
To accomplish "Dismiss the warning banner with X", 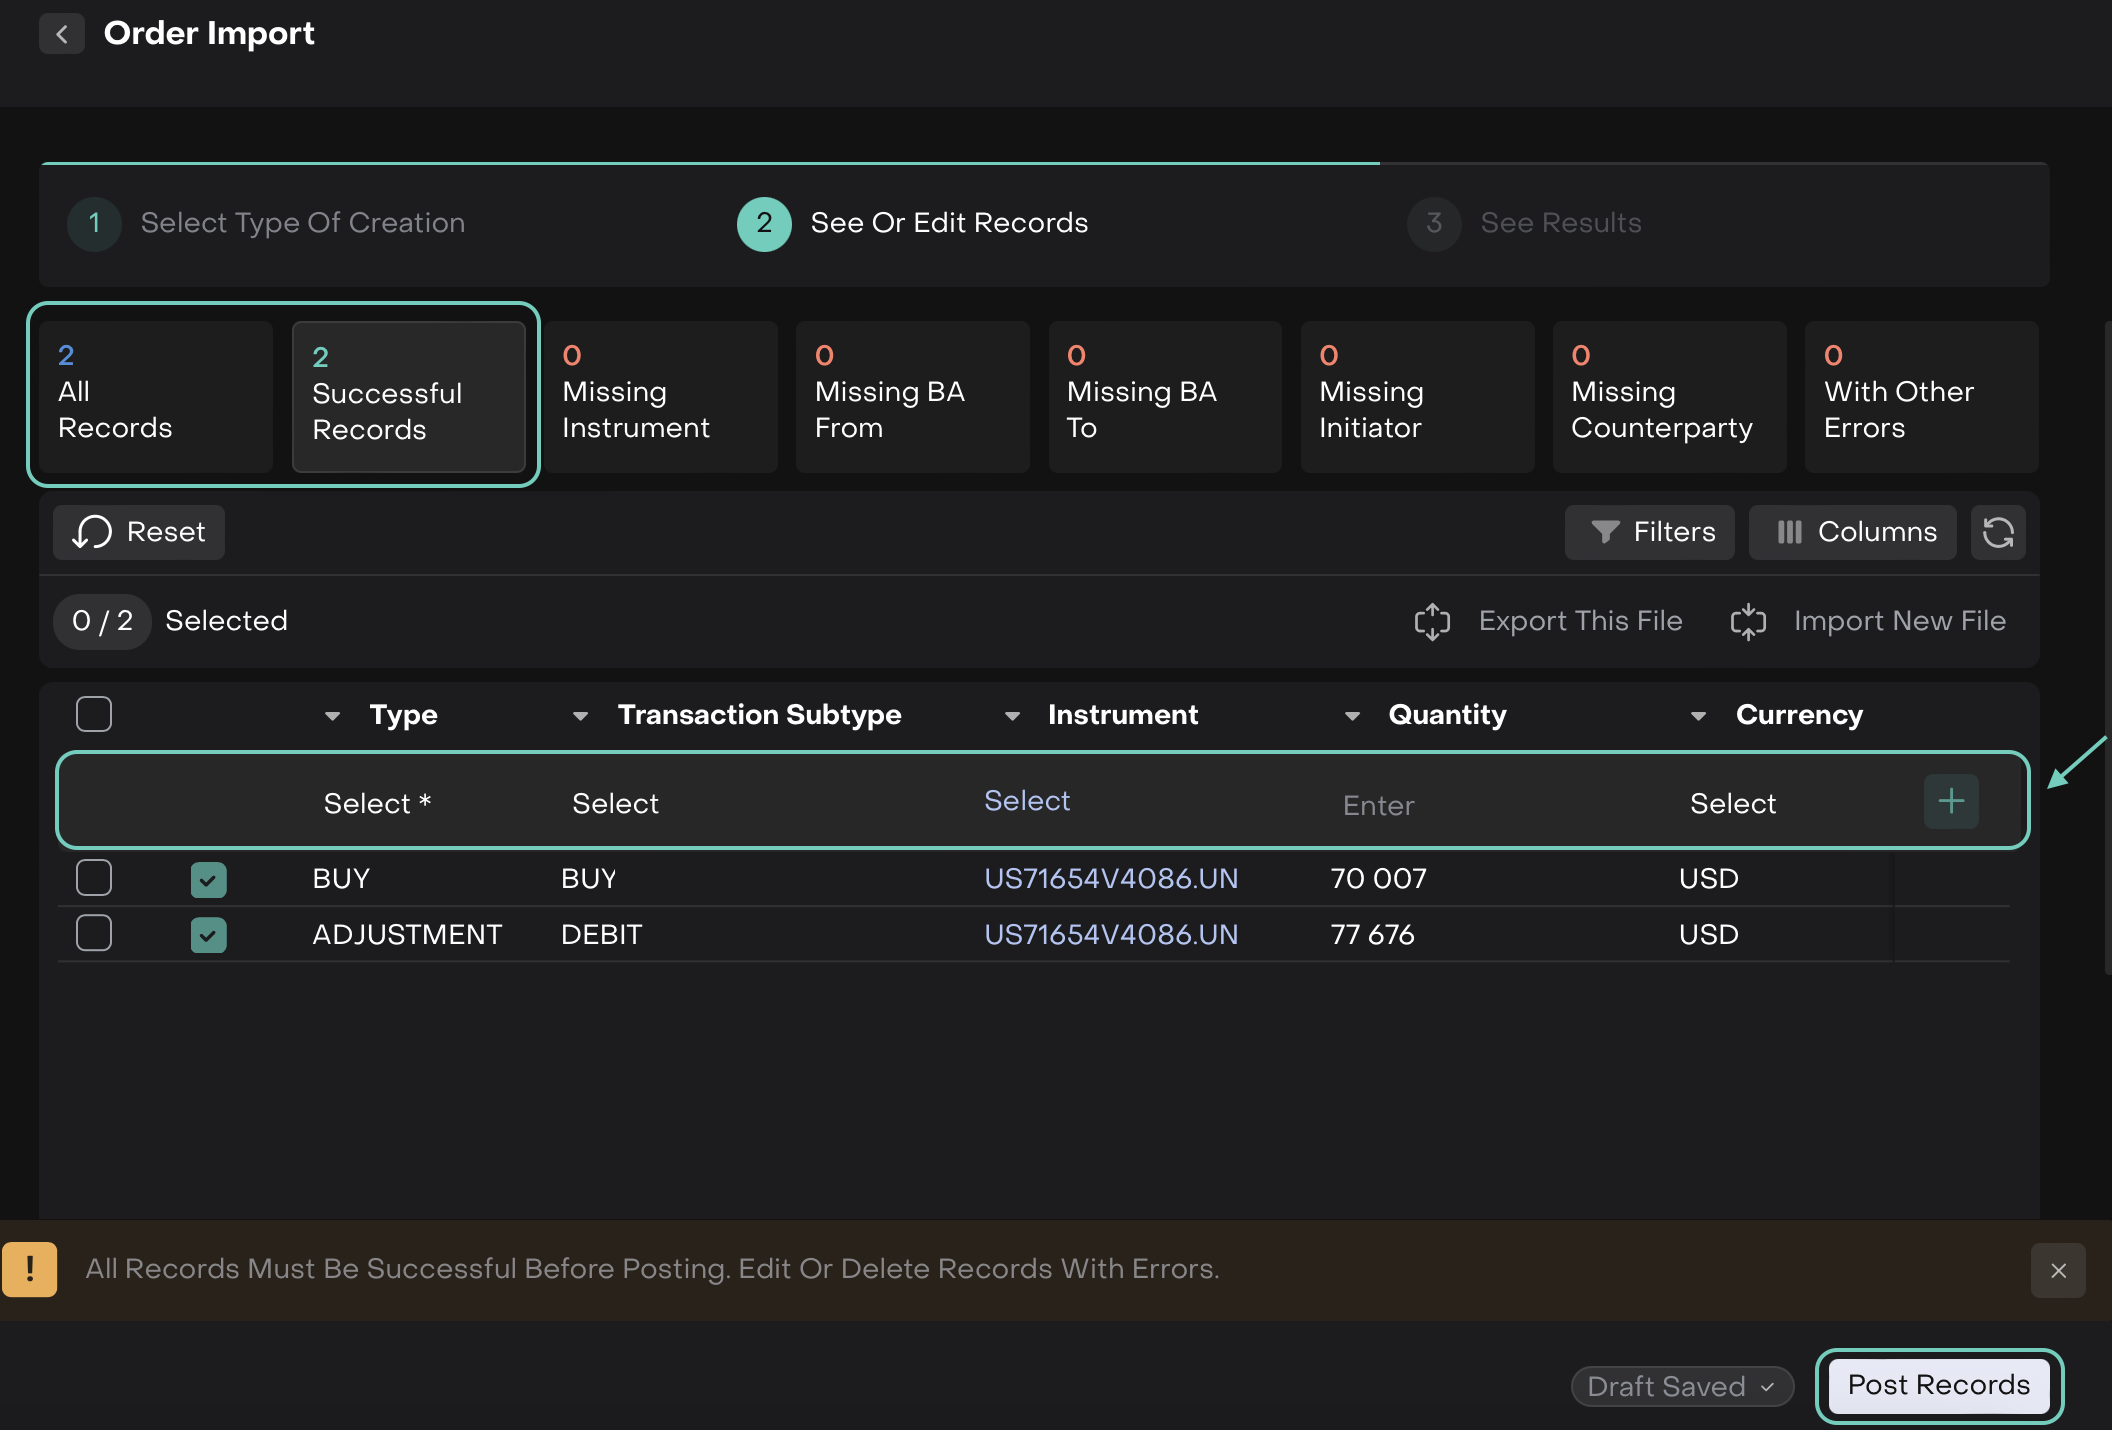I will coord(2057,1270).
